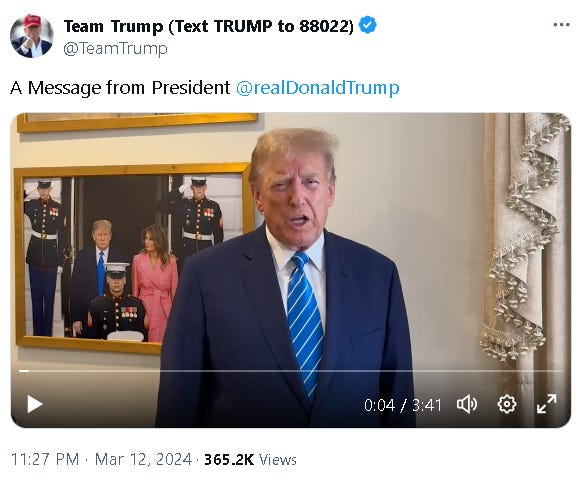Image resolution: width=586 pixels, height=481 pixels.
Task: Click the played portion of progress bar
Action: click(x=24, y=371)
